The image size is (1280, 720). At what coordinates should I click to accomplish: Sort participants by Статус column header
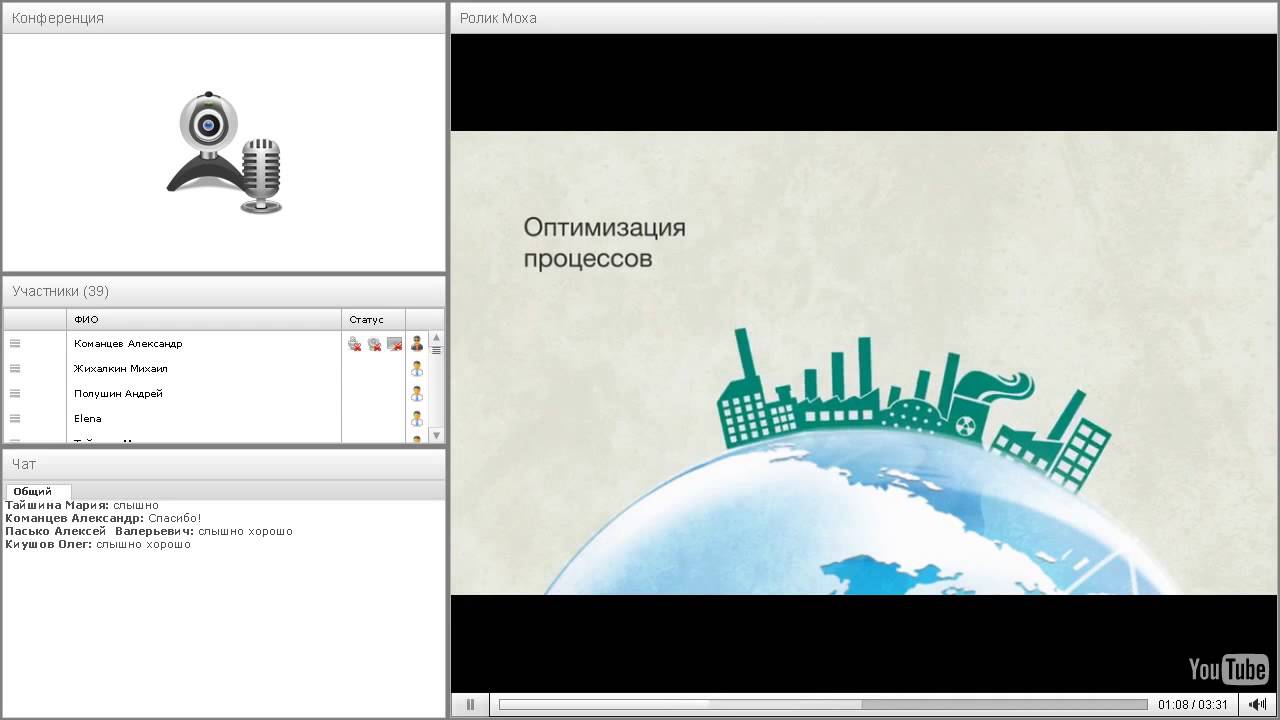tap(373, 319)
